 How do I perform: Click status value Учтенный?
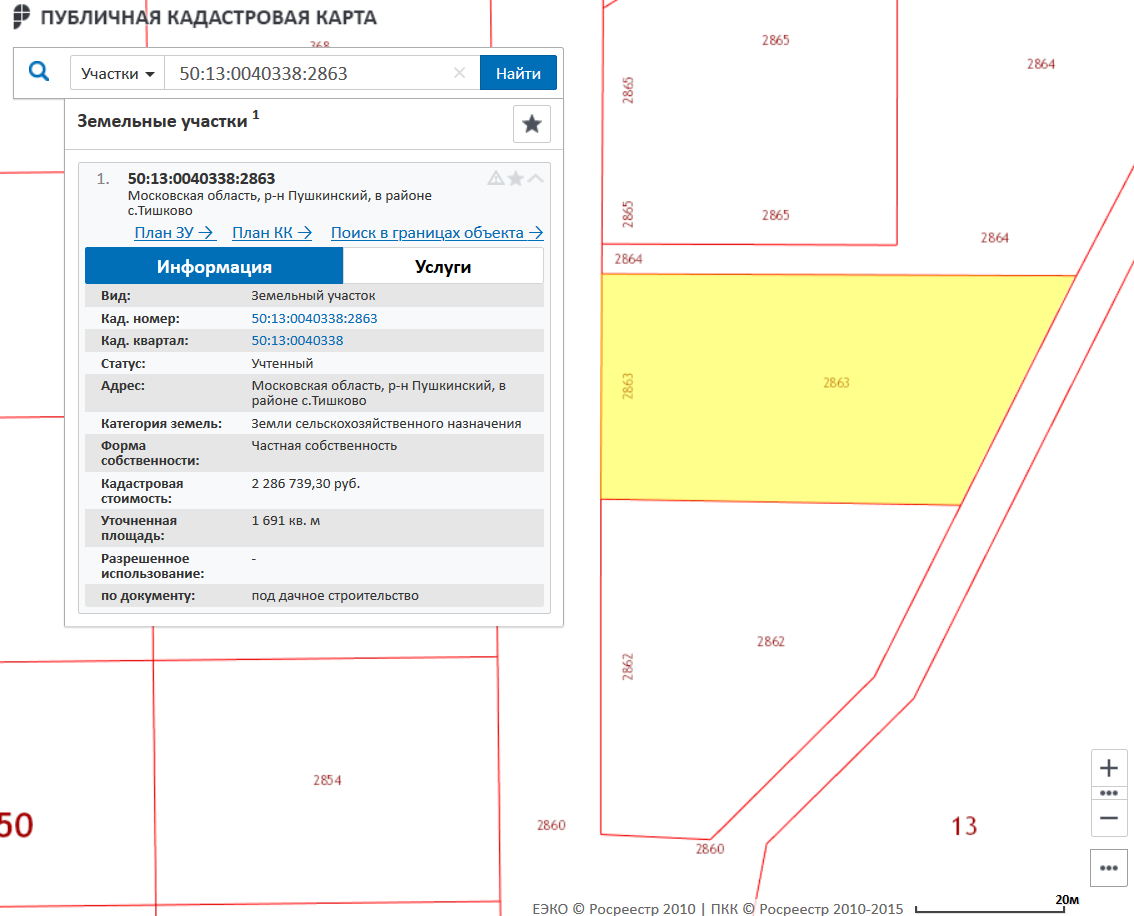click(282, 363)
